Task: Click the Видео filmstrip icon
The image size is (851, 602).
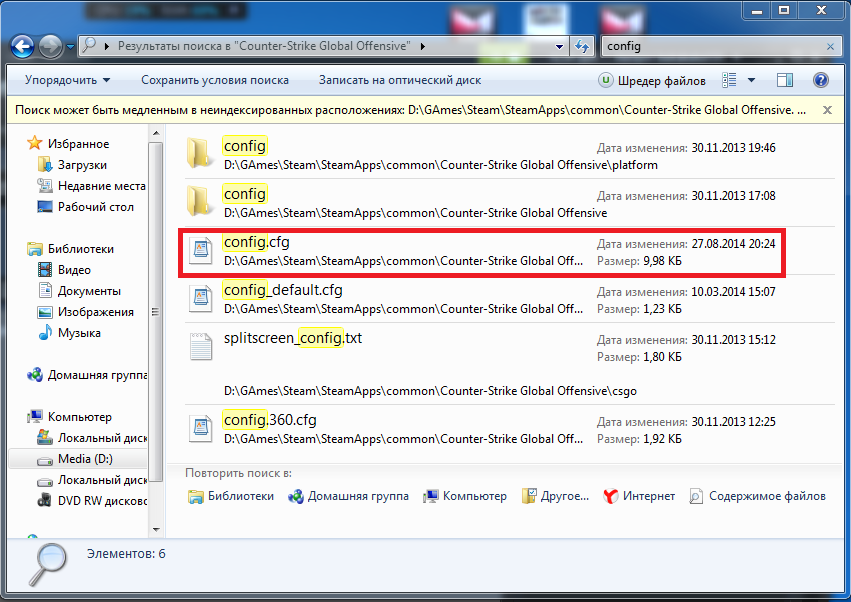Action: [x=45, y=270]
